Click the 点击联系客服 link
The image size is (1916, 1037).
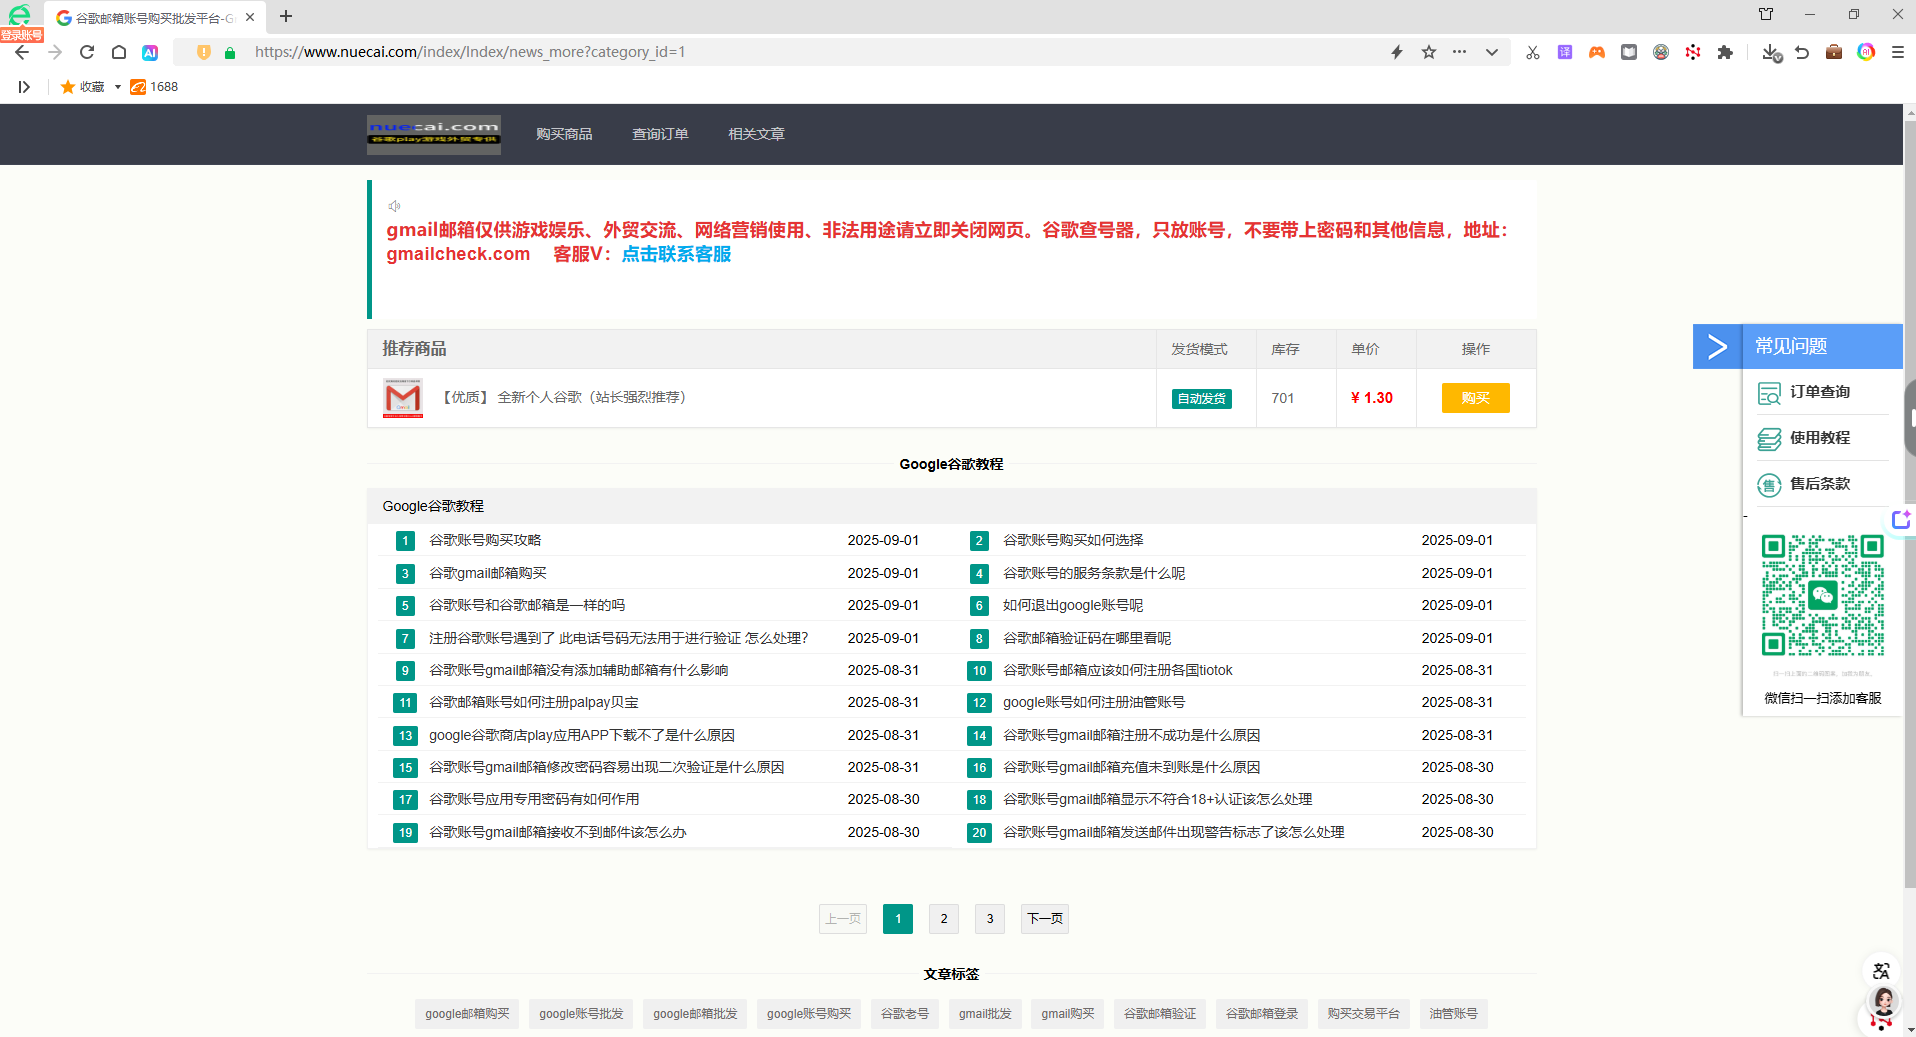point(676,254)
